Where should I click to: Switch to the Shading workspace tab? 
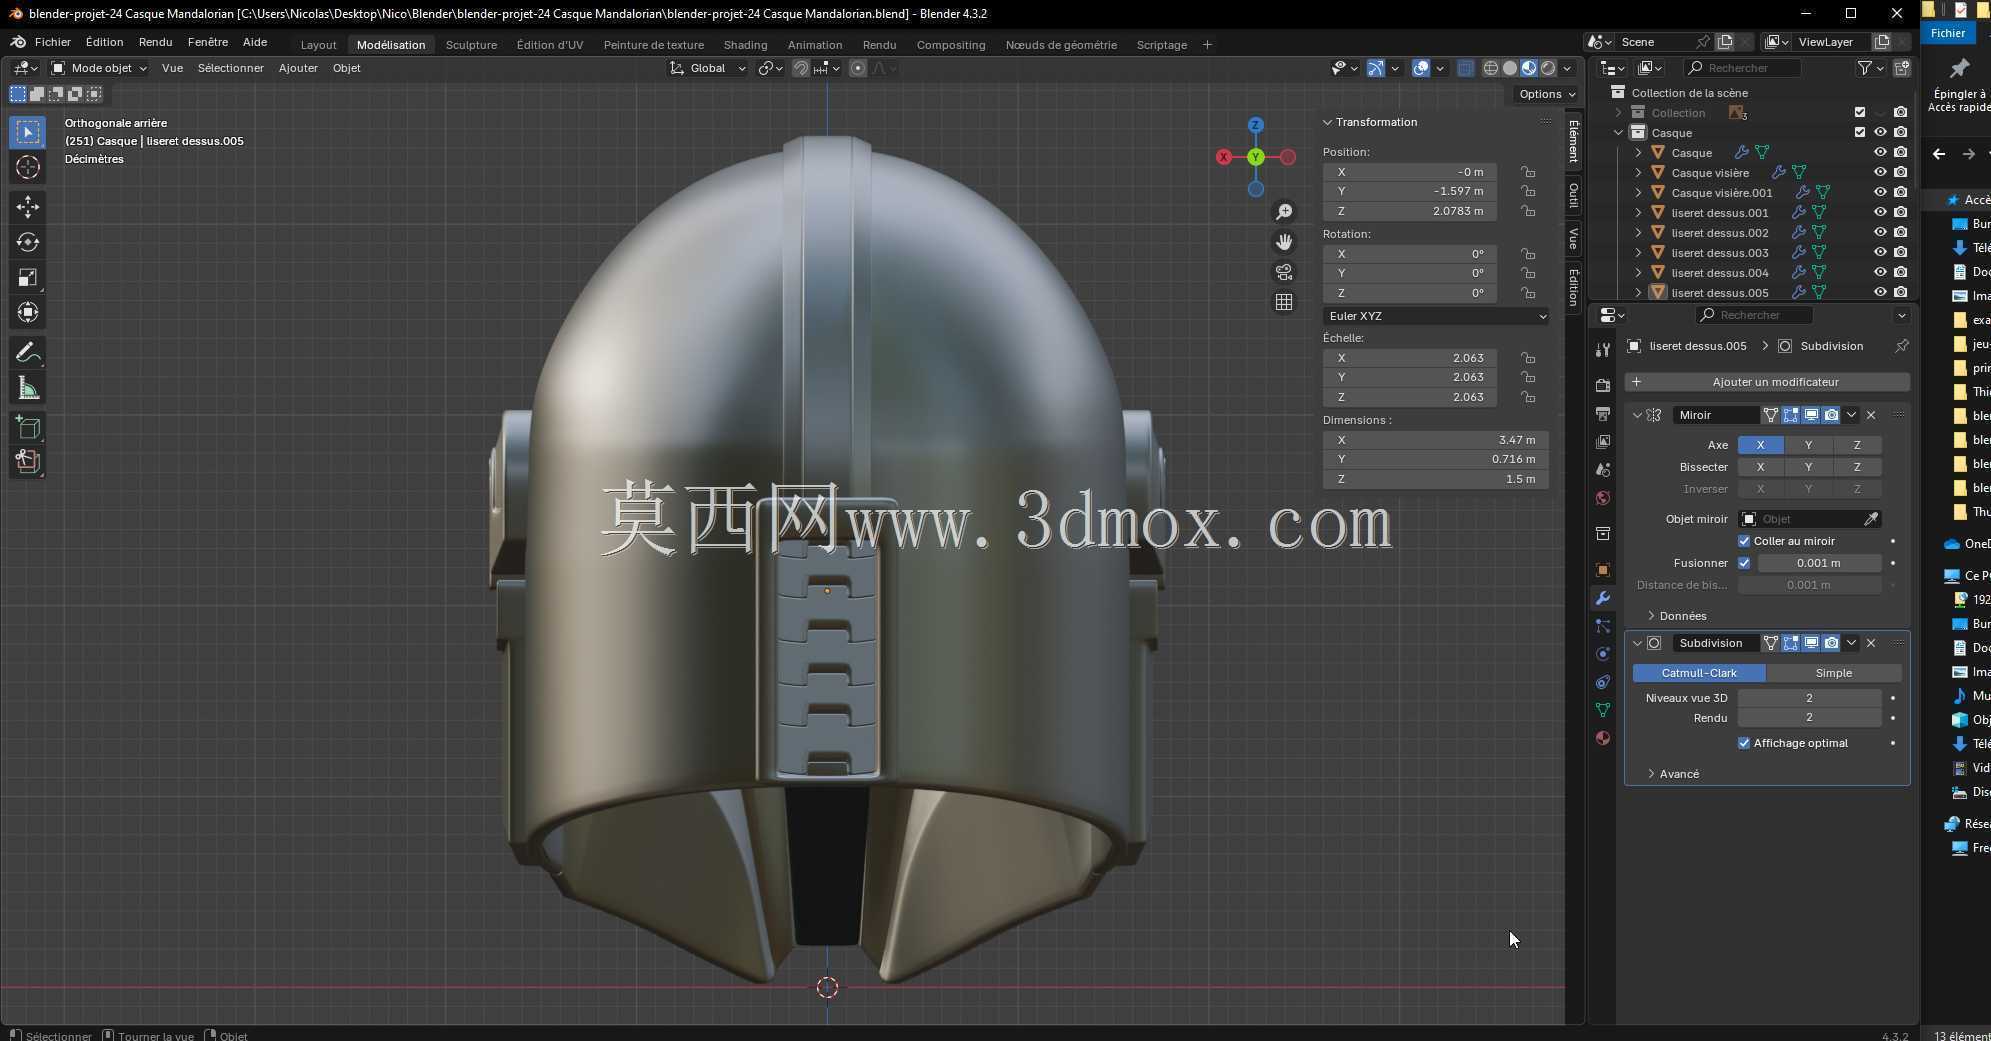[x=745, y=45]
